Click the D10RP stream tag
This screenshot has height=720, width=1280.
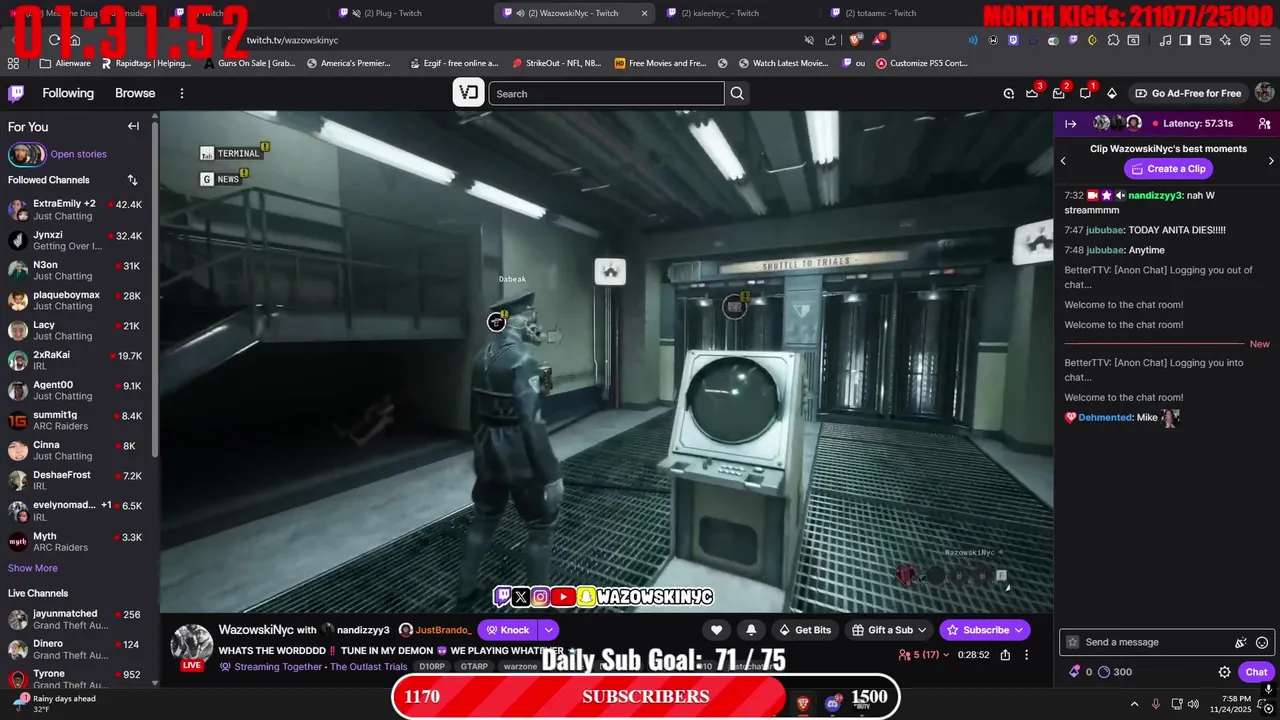coord(432,667)
